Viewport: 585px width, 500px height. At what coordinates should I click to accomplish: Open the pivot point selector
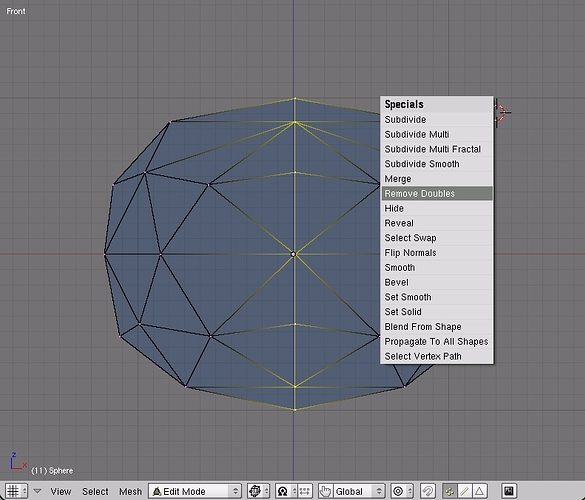point(286,491)
